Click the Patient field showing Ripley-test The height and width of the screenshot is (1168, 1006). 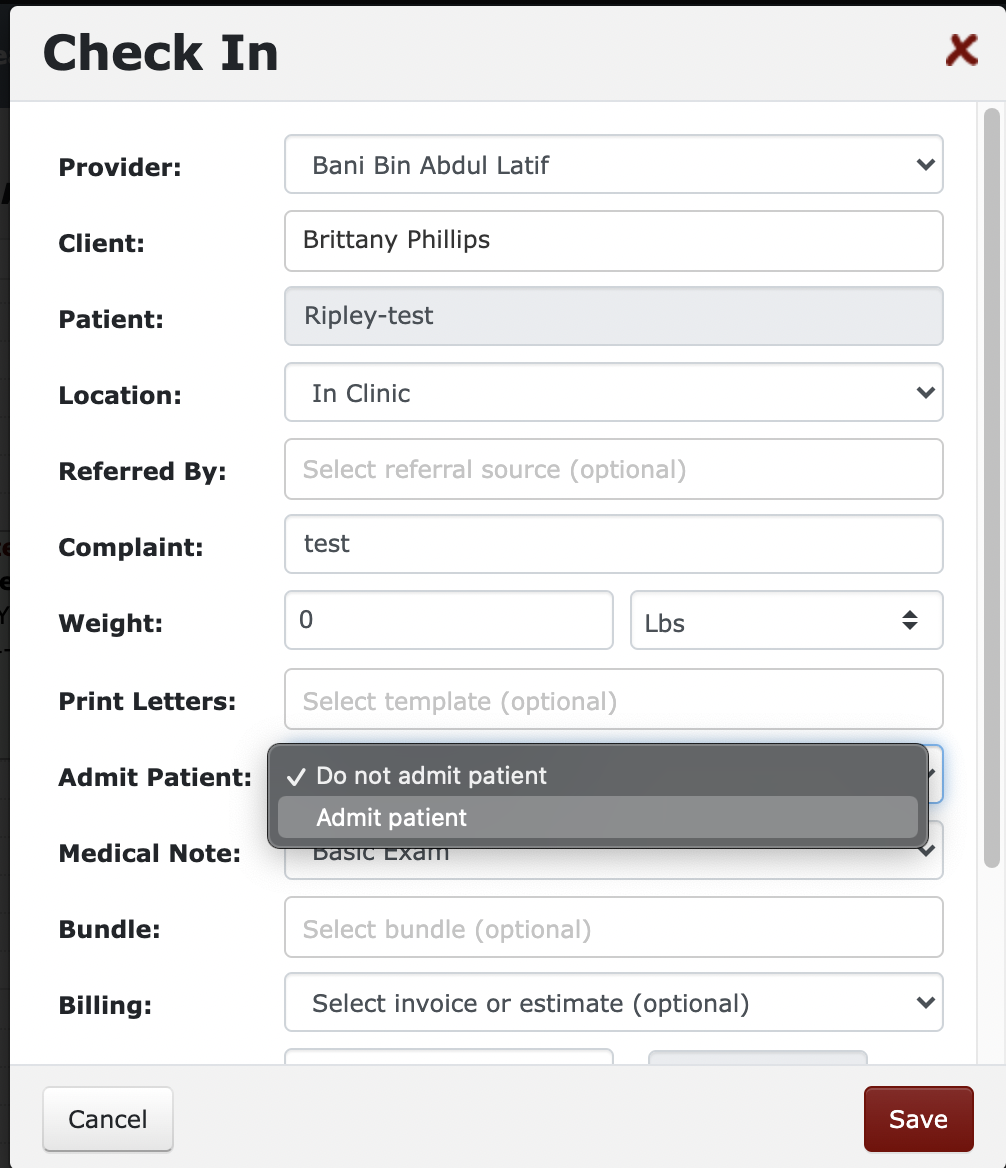(612, 317)
